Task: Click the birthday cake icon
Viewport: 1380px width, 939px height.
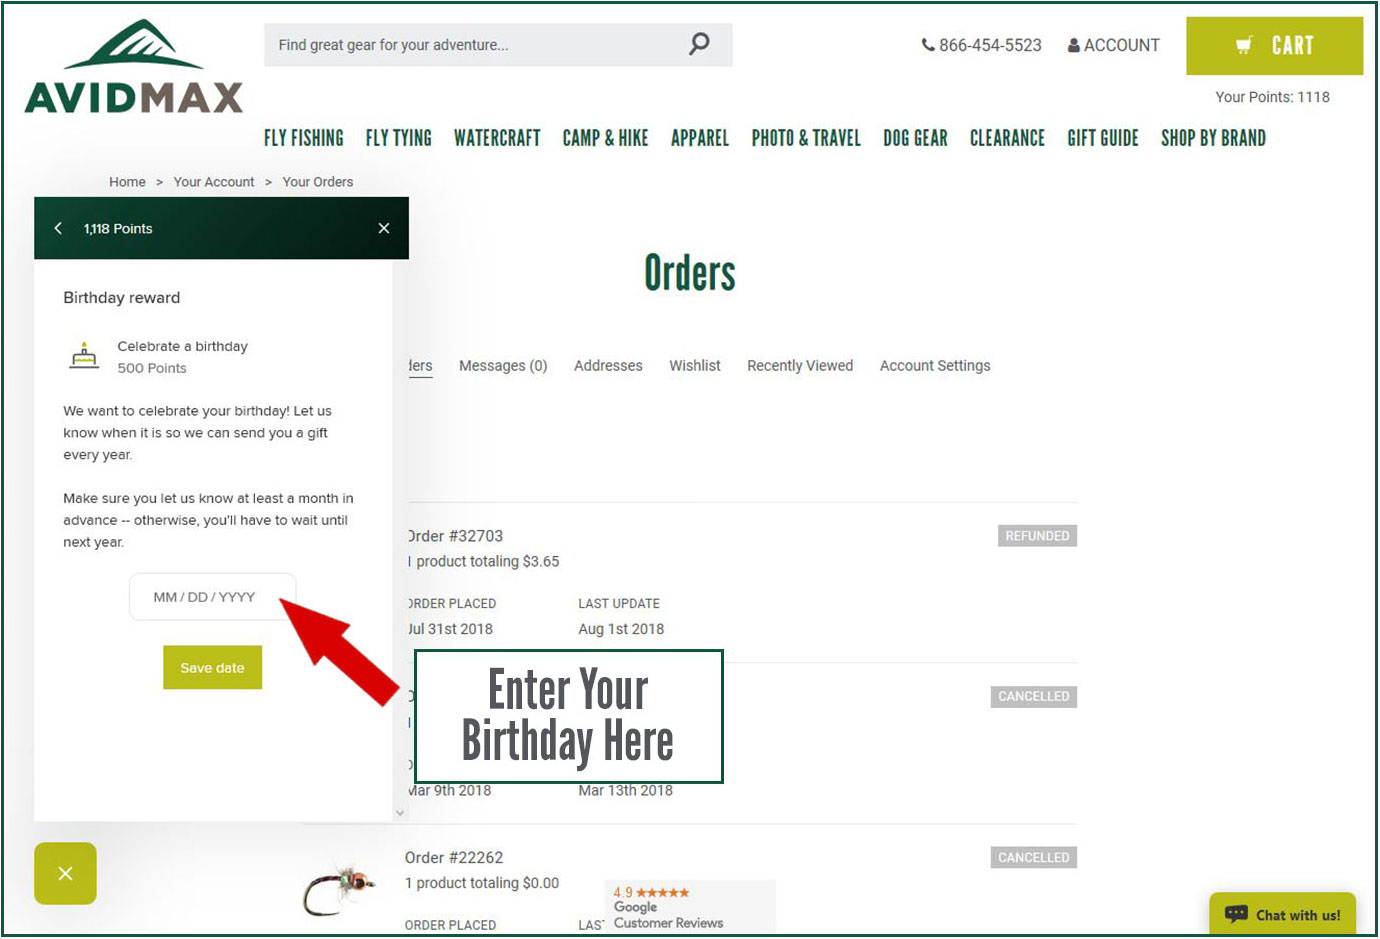Action: (84, 356)
